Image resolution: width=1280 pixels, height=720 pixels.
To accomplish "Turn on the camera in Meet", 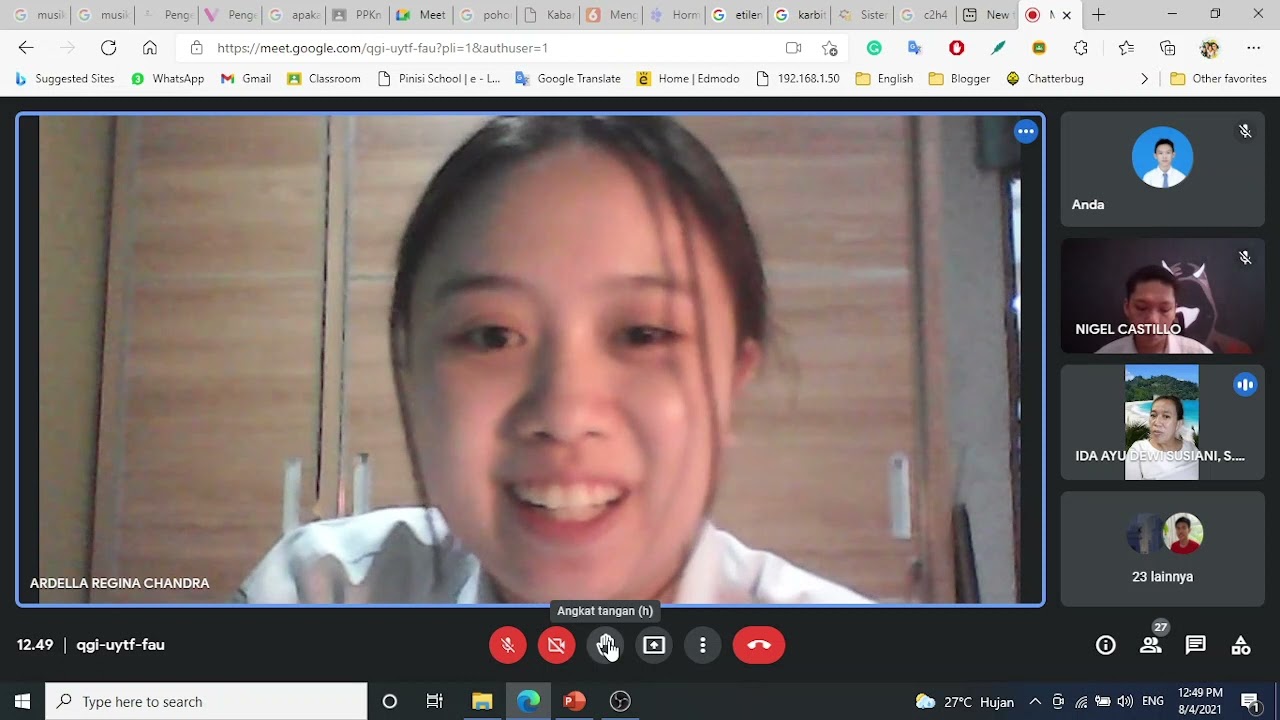I will (x=557, y=645).
